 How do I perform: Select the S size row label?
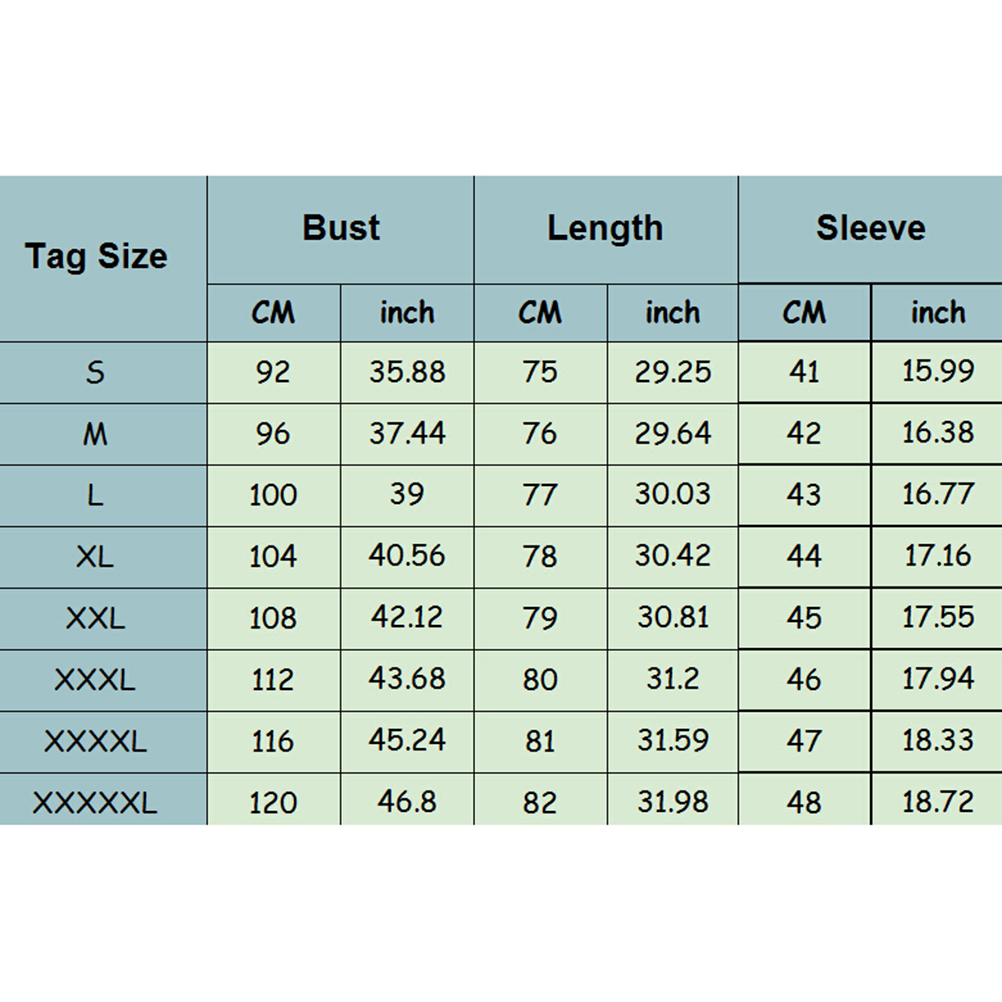click(x=95, y=372)
